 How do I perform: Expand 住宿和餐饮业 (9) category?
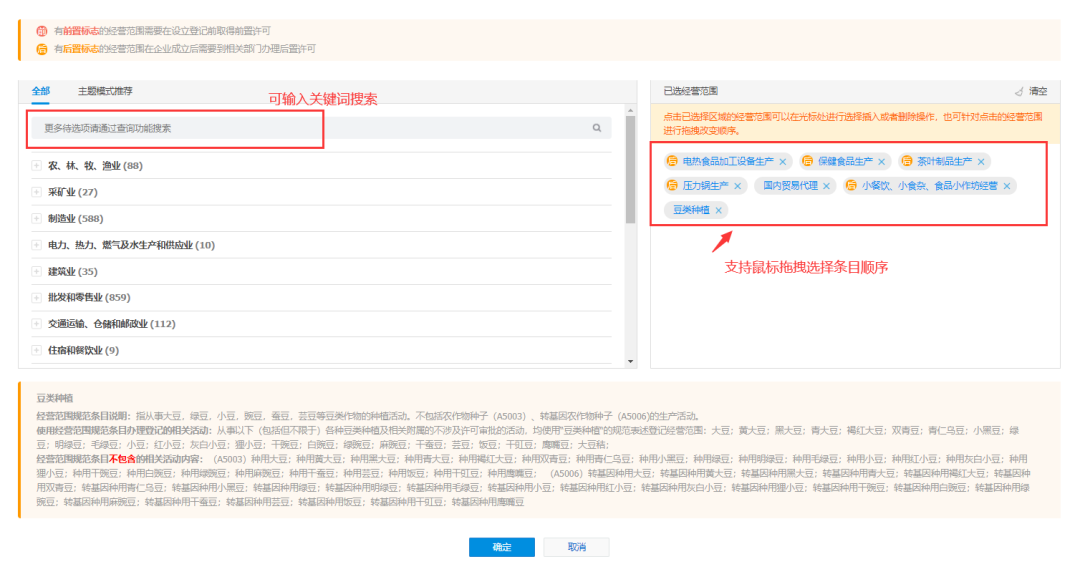coord(37,350)
